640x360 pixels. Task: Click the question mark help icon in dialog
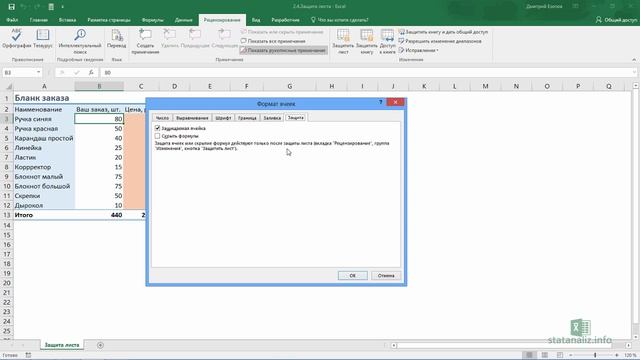(x=381, y=102)
